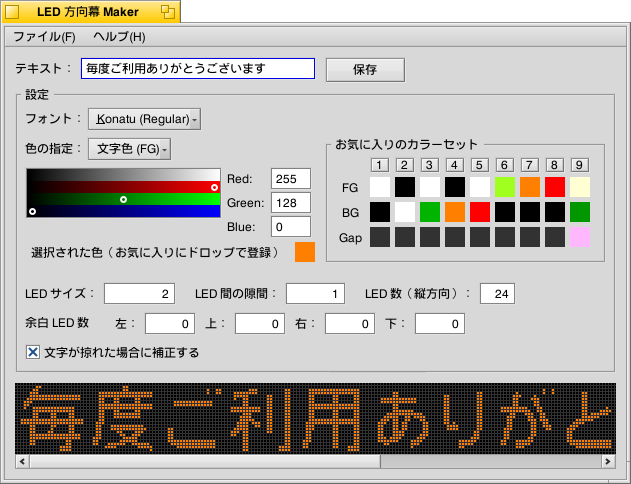Open the Konatu (Regular) font dropdown

tap(144, 119)
